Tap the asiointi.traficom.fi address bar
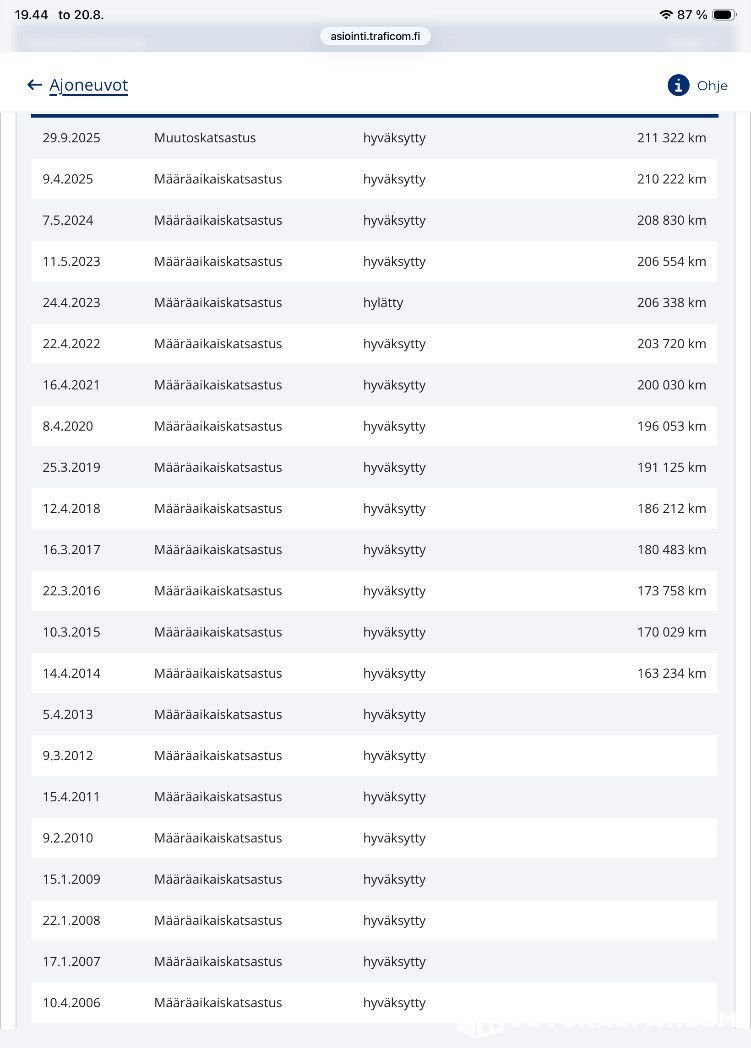The height and width of the screenshot is (1048, 751). 375,36
